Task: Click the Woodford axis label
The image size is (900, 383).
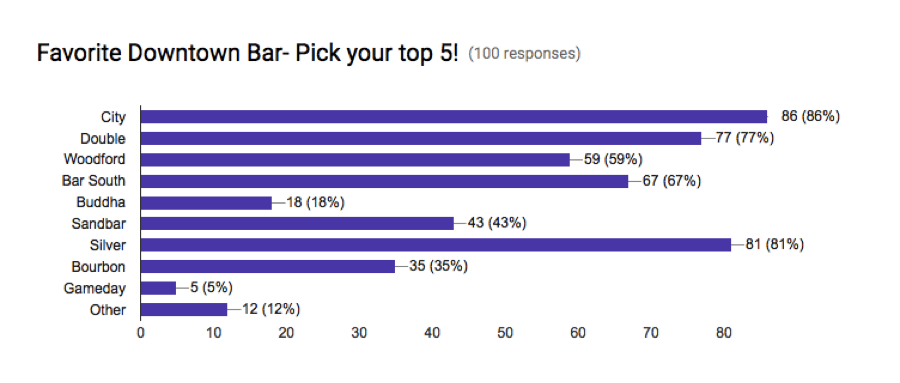Action: coord(95,159)
